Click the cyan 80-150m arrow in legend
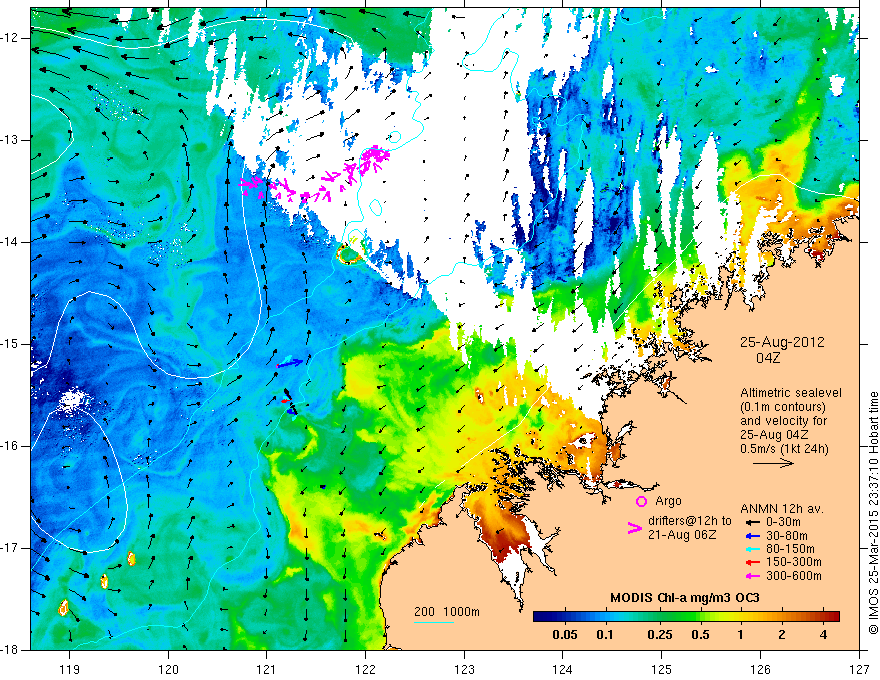This screenshot has width=880, height=680. (752, 549)
